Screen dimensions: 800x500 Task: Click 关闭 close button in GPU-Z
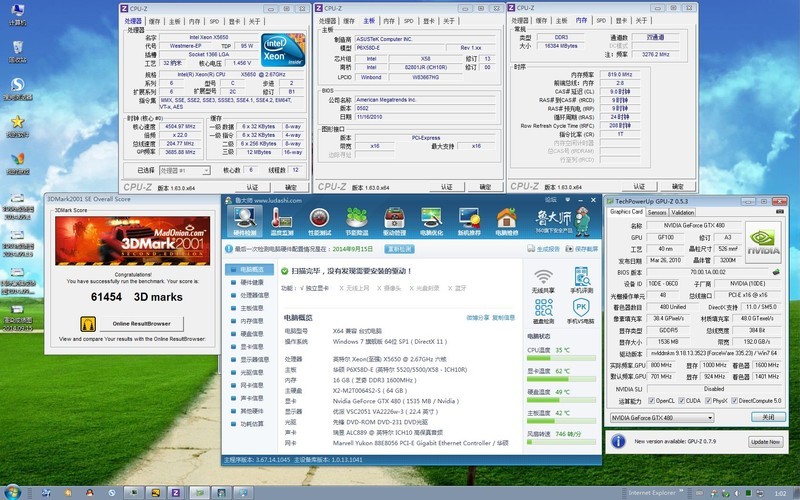tap(768, 417)
